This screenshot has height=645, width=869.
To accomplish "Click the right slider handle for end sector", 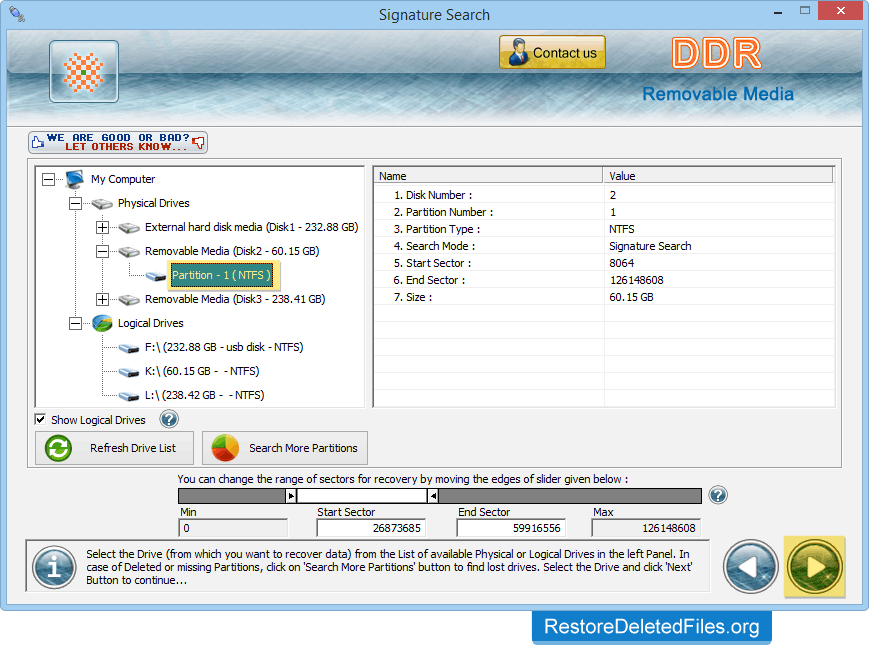I will [433, 495].
